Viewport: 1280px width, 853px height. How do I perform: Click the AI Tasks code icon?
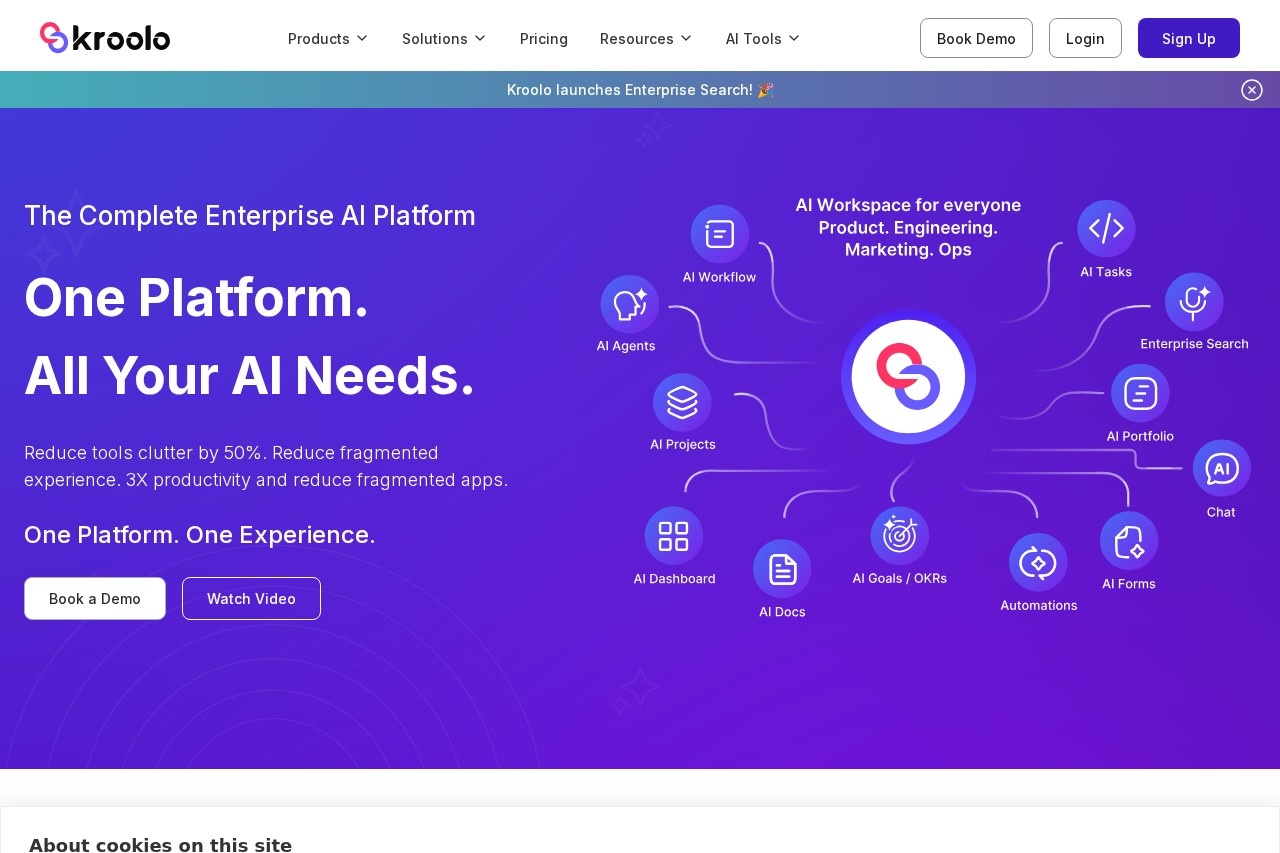[x=1106, y=229]
